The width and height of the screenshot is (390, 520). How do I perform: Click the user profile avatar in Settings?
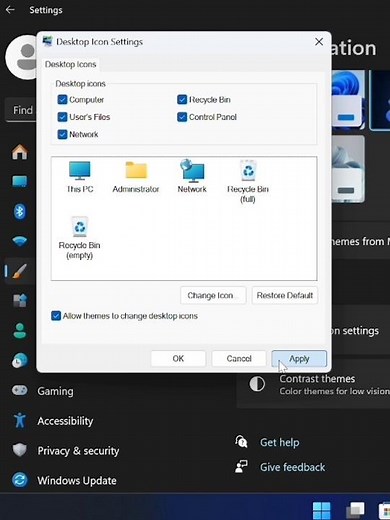pos(21,57)
